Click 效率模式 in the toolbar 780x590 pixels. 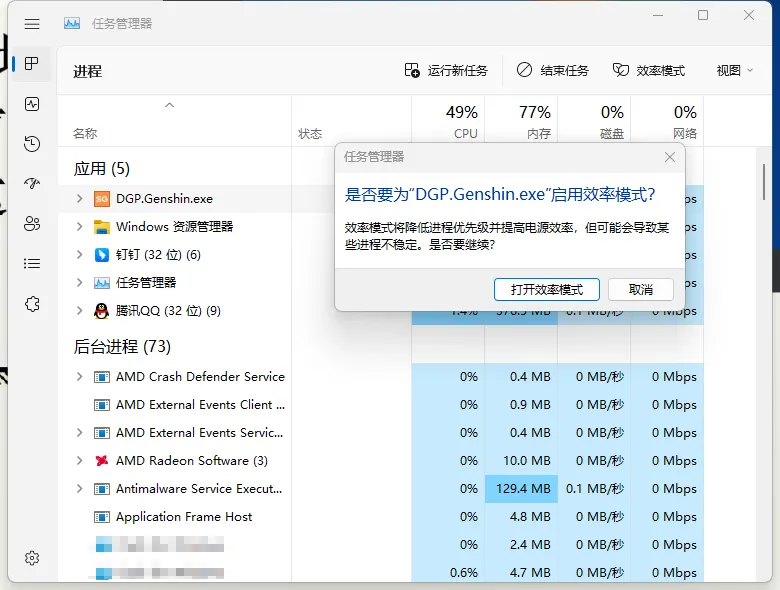649,71
